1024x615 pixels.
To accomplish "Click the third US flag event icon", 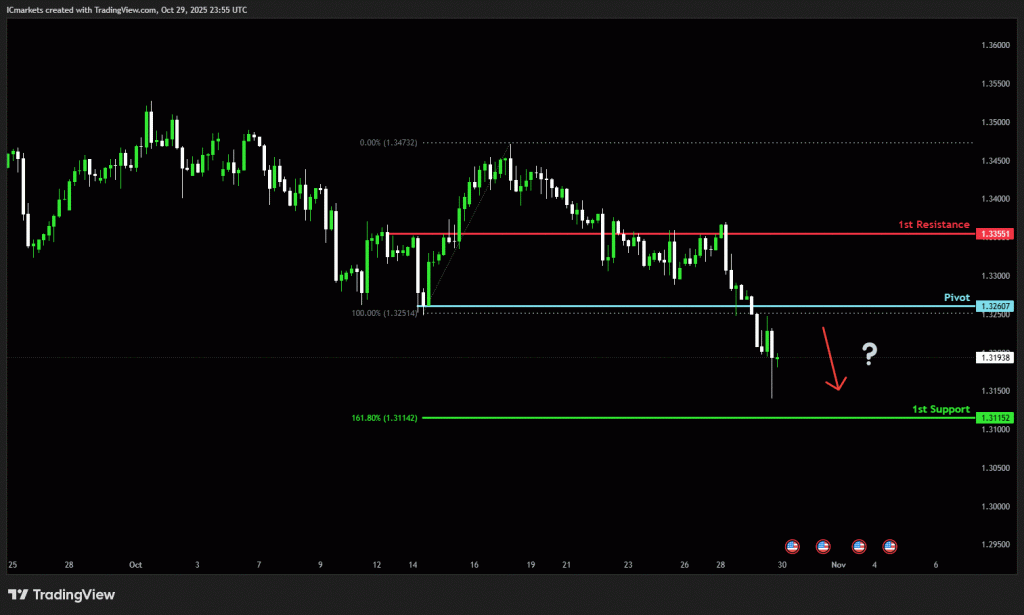I will (x=858, y=546).
